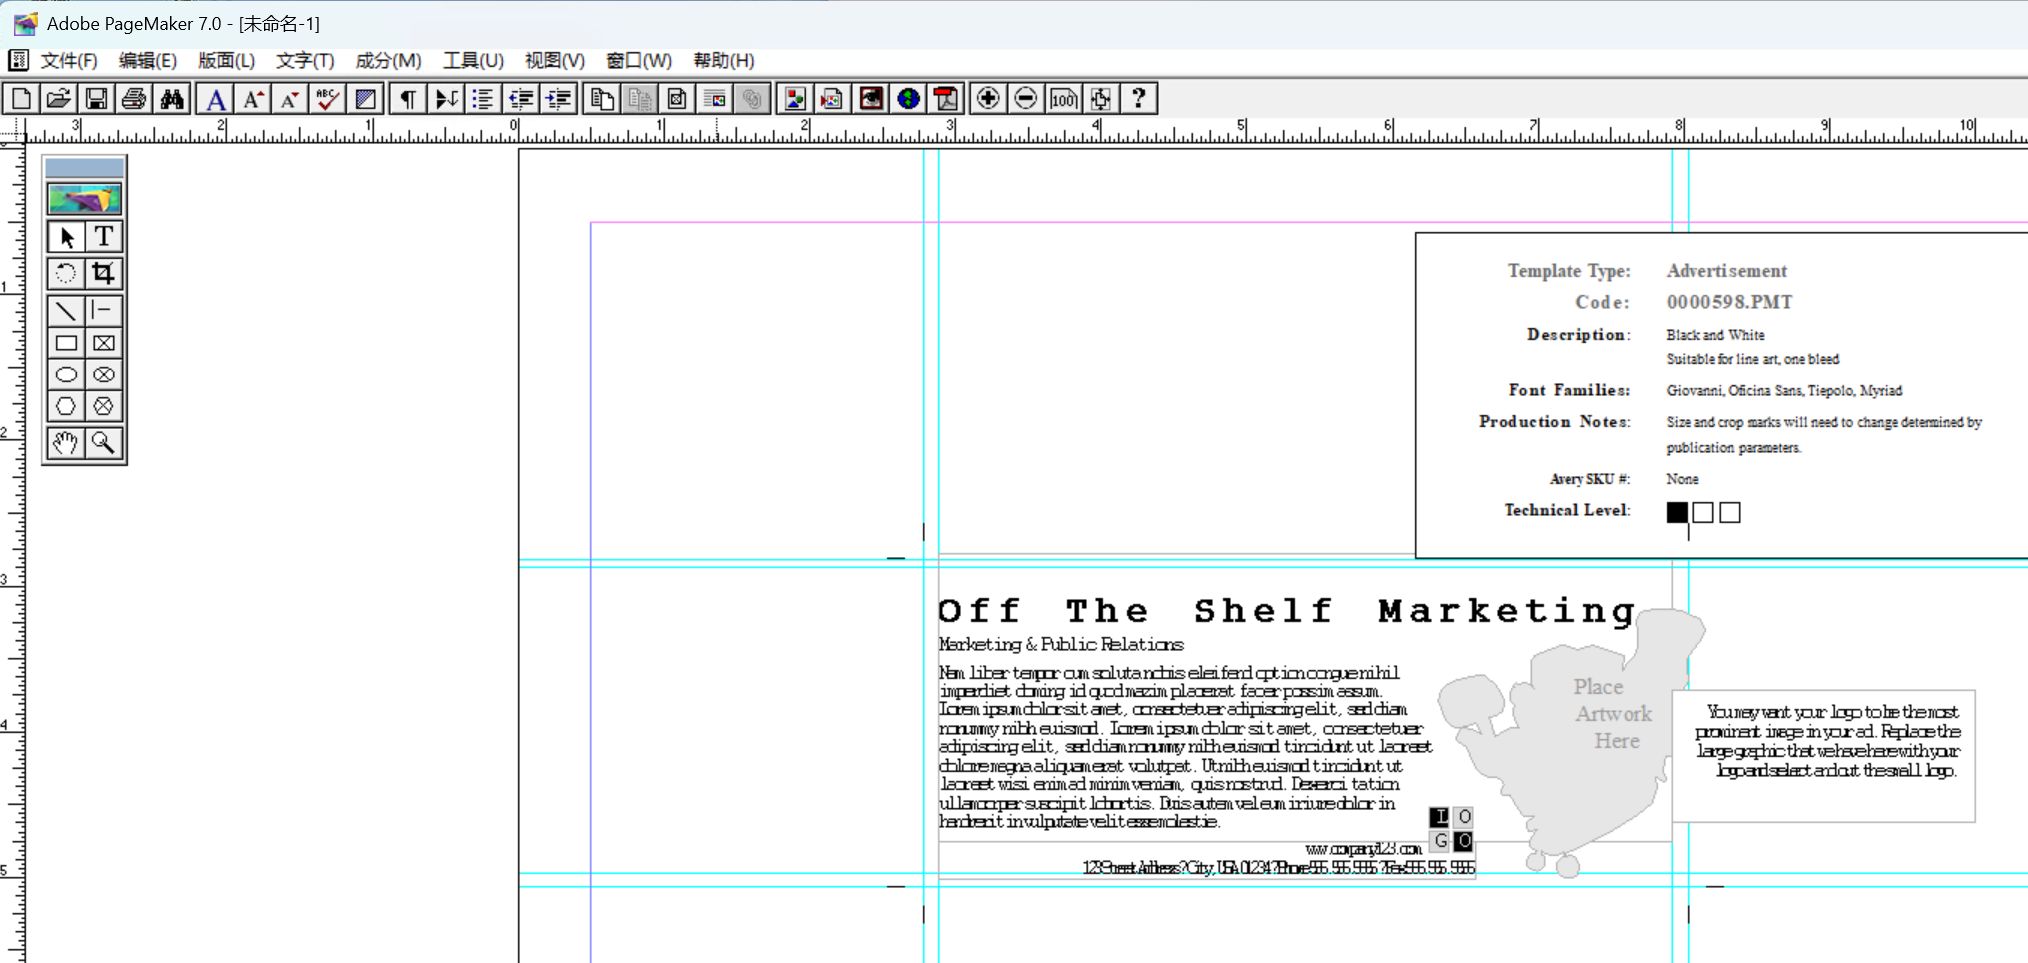The height and width of the screenshot is (963, 2028).
Task: Select the Ellipse tool
Action: click(66, 375)
